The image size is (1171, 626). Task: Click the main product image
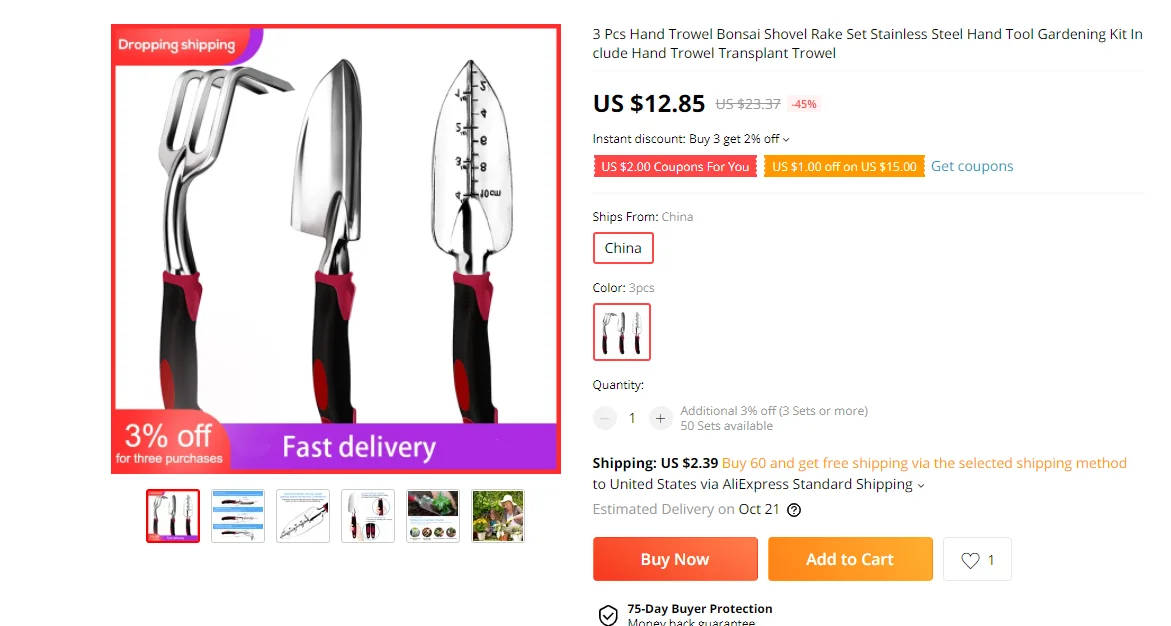click(x=336, y=249)
